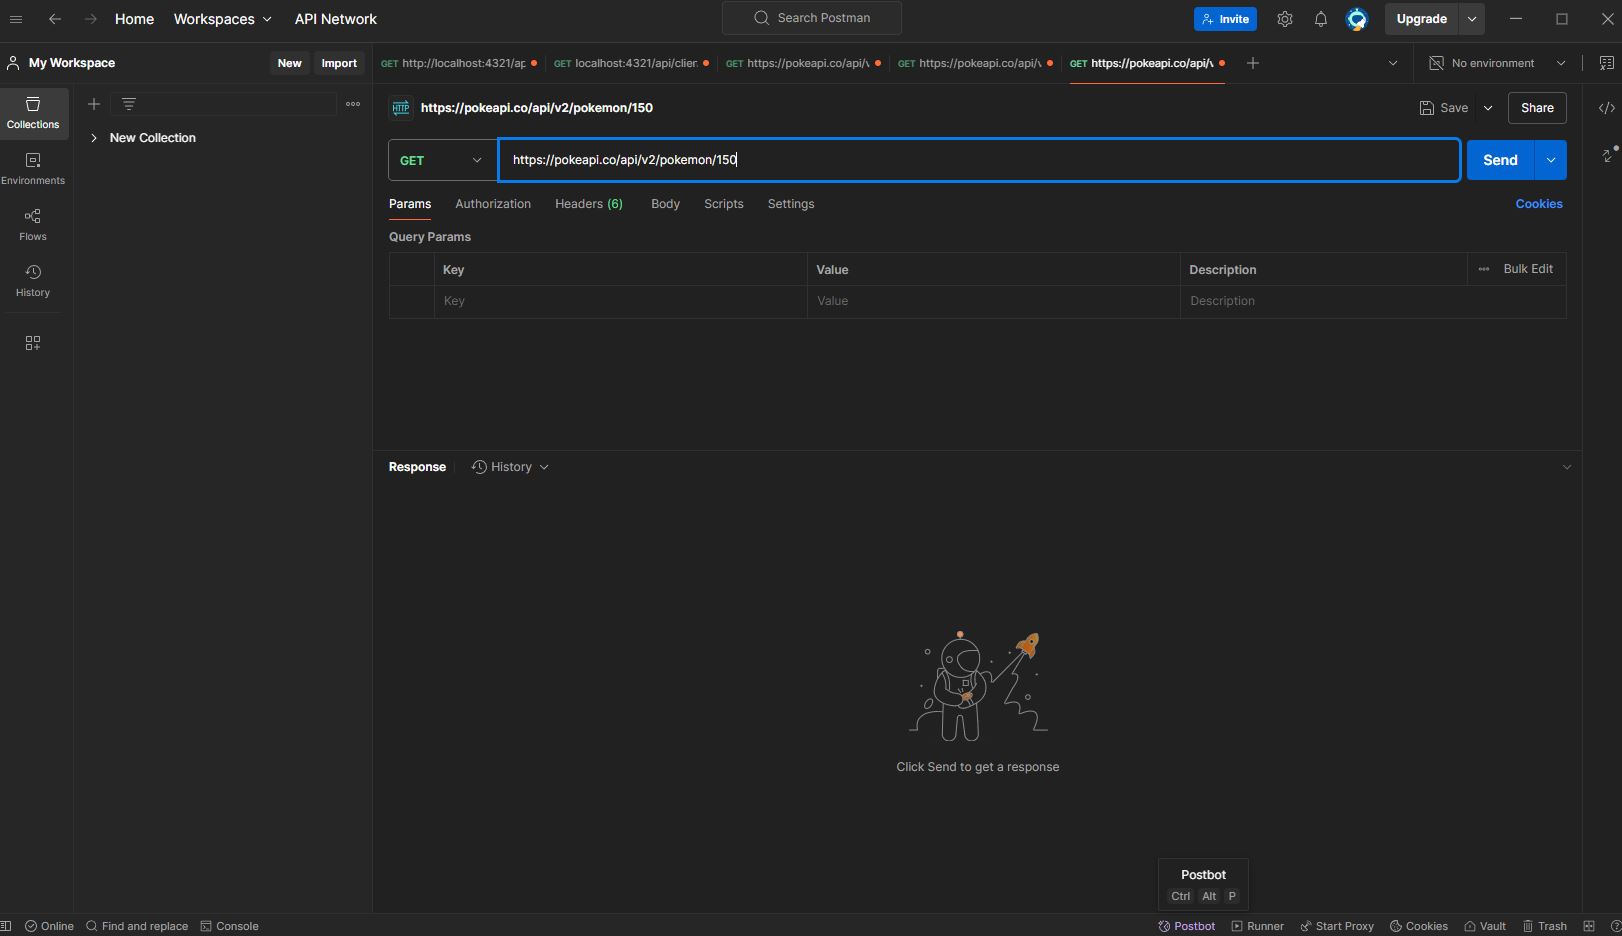
Task: Add a new request tab
Action: [x=1253, y=63]
